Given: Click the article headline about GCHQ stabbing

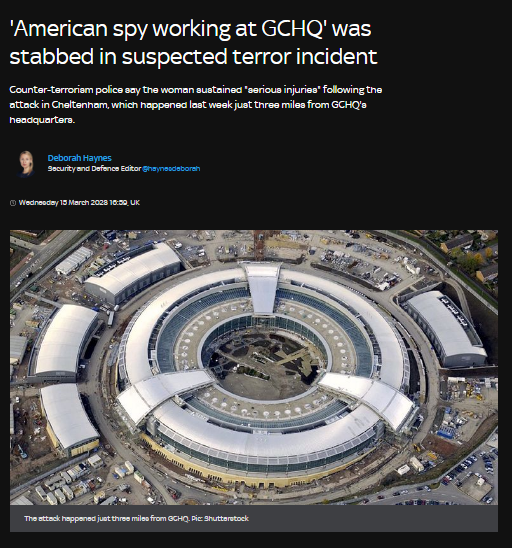Looking at the screenshot, I should (193, 42).
